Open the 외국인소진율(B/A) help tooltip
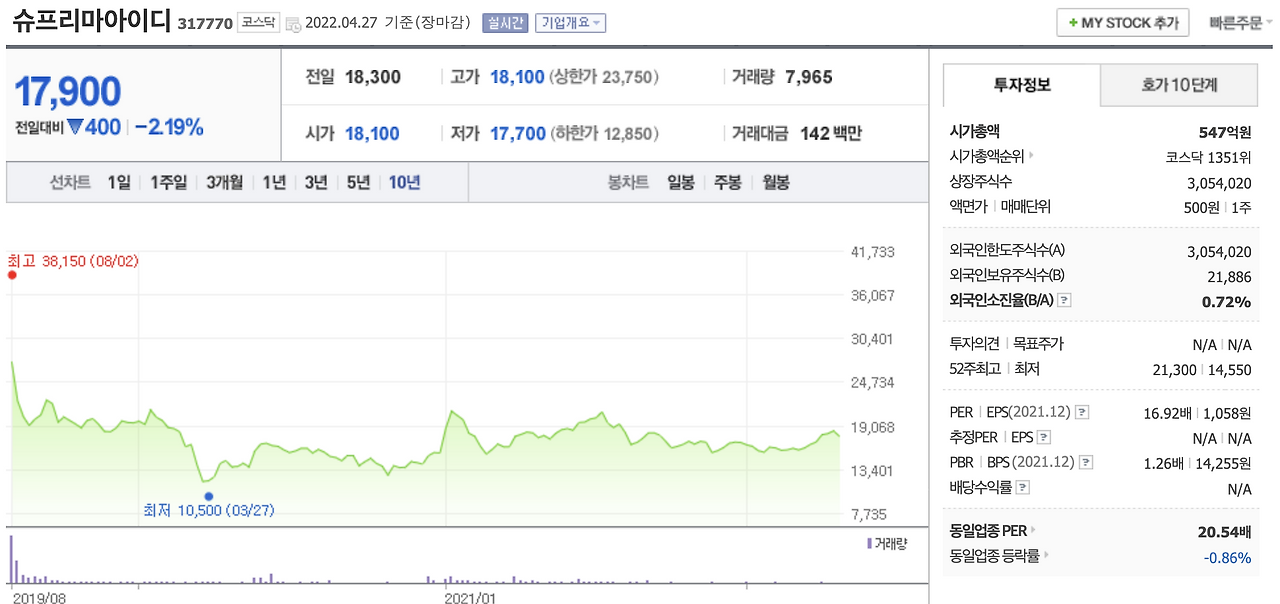This screenshot has width=1280, height=604. coord(1063,301)
